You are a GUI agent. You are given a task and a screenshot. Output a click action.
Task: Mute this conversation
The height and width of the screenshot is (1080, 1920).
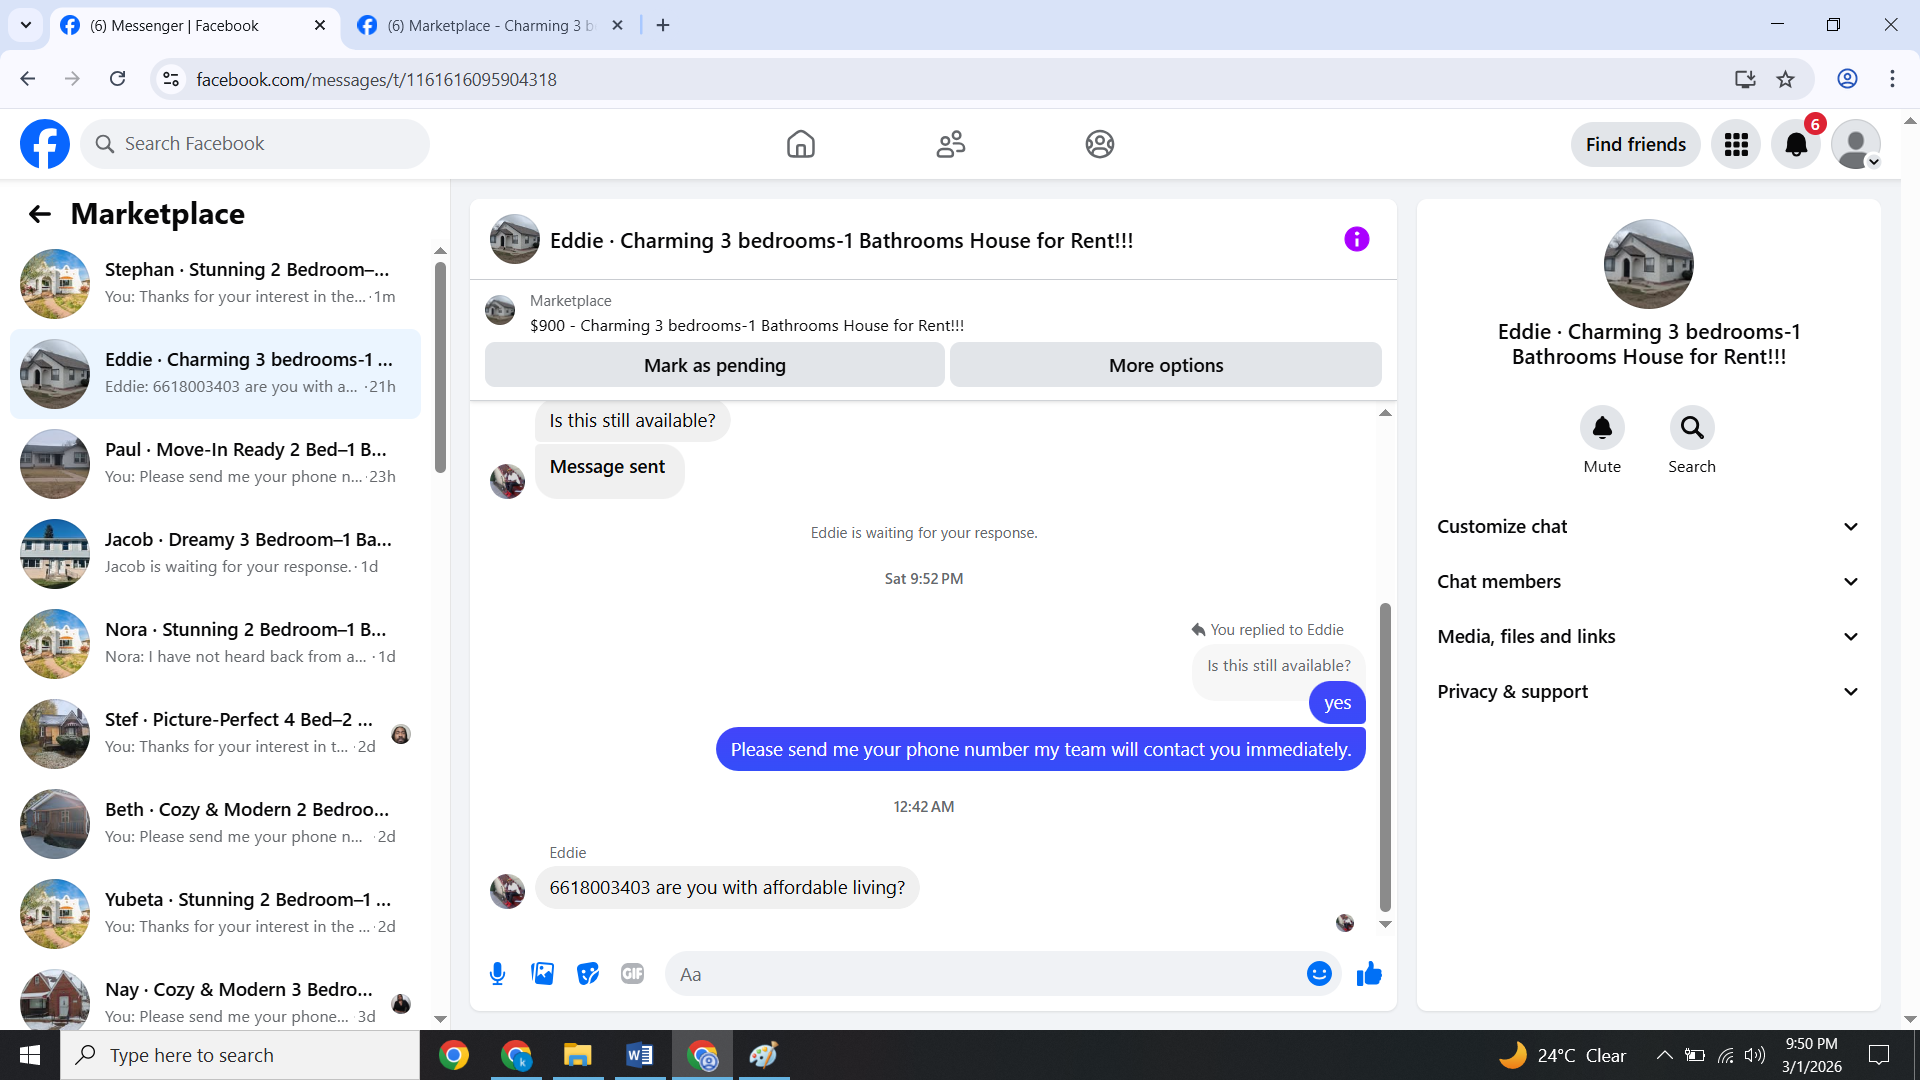pos(1602,428)
